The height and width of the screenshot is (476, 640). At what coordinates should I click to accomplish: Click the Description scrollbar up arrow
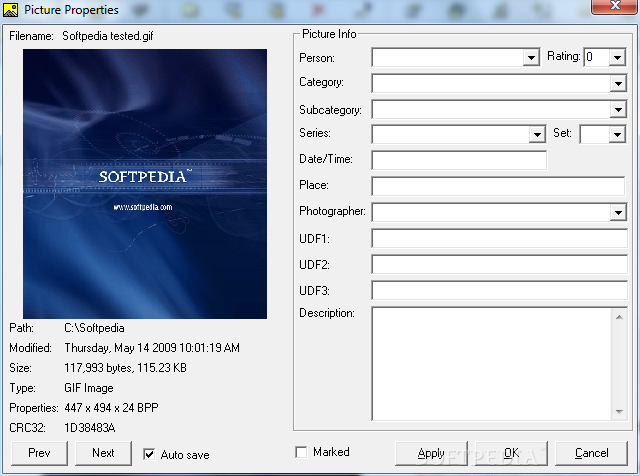[619, 317]
